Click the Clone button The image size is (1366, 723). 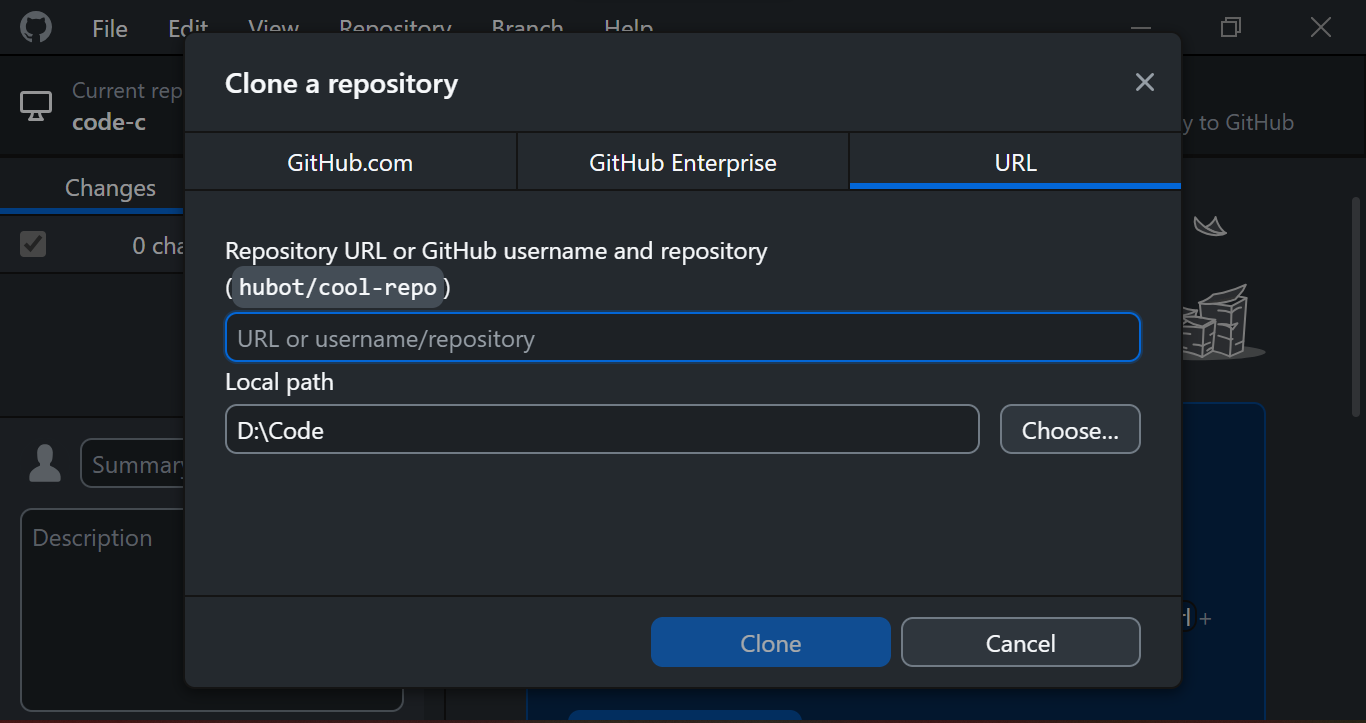(770, 643)
